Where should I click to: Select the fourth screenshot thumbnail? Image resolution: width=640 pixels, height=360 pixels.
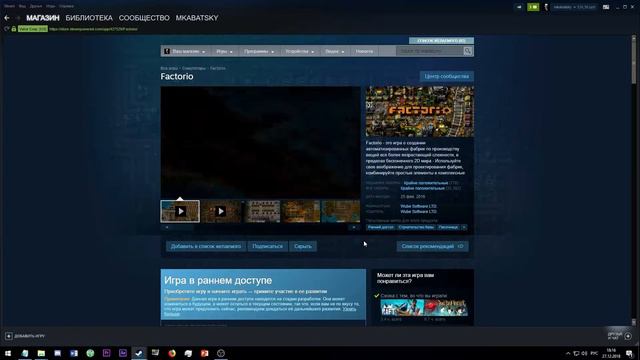(301, 211)
